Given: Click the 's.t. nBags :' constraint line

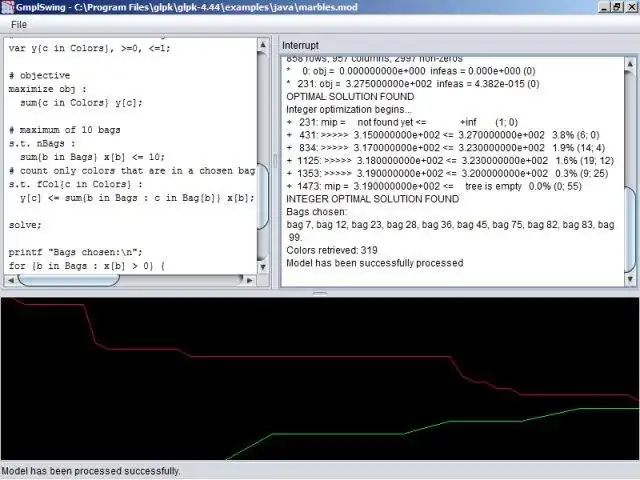Looking at the screenshot, I should (42, 143).
